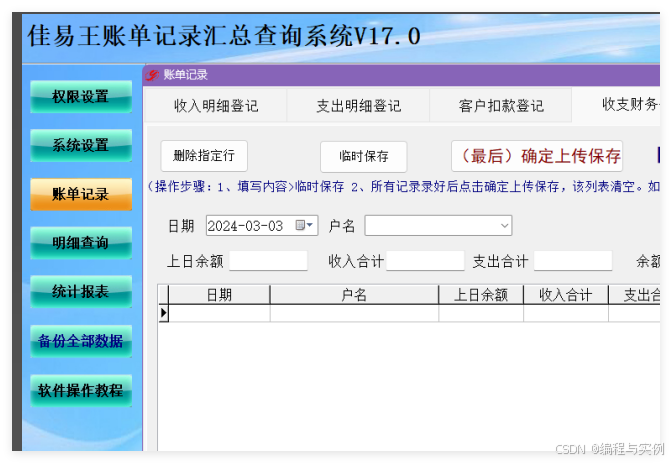Click the red logo icon in 账单记录 title
The image size is (672, 463).
[x=152, y=75]
